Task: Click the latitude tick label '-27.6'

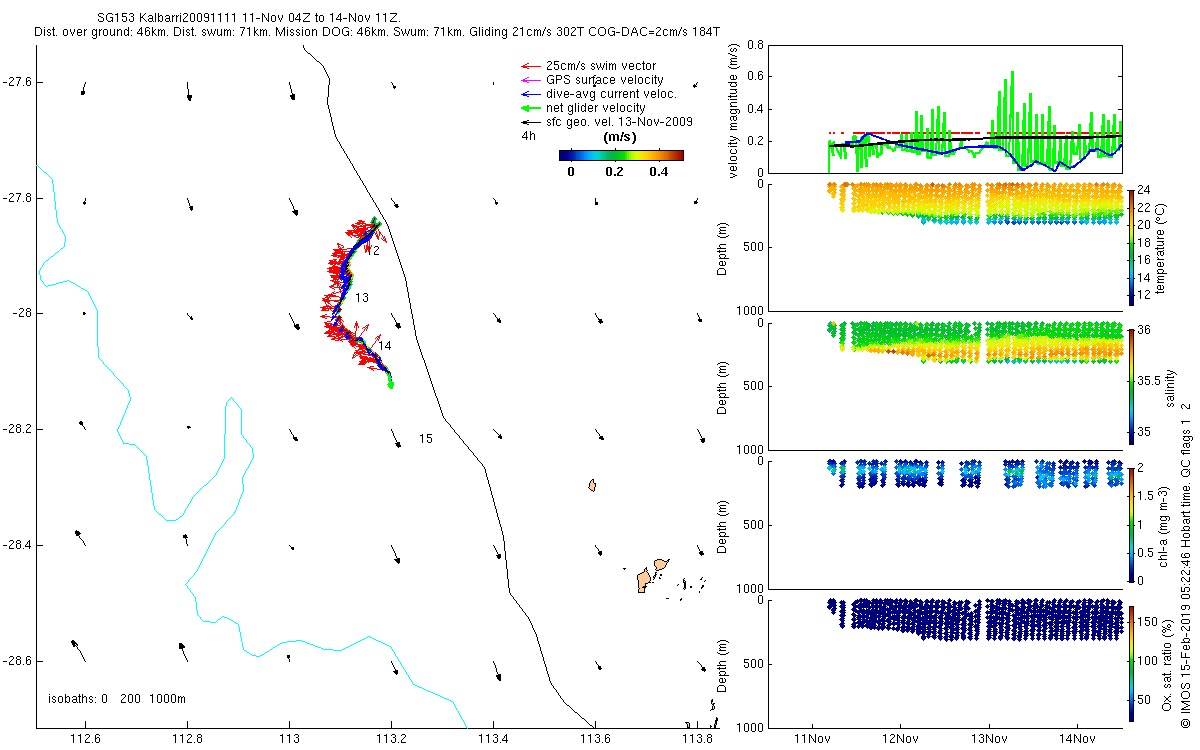Action: [19, 81]
